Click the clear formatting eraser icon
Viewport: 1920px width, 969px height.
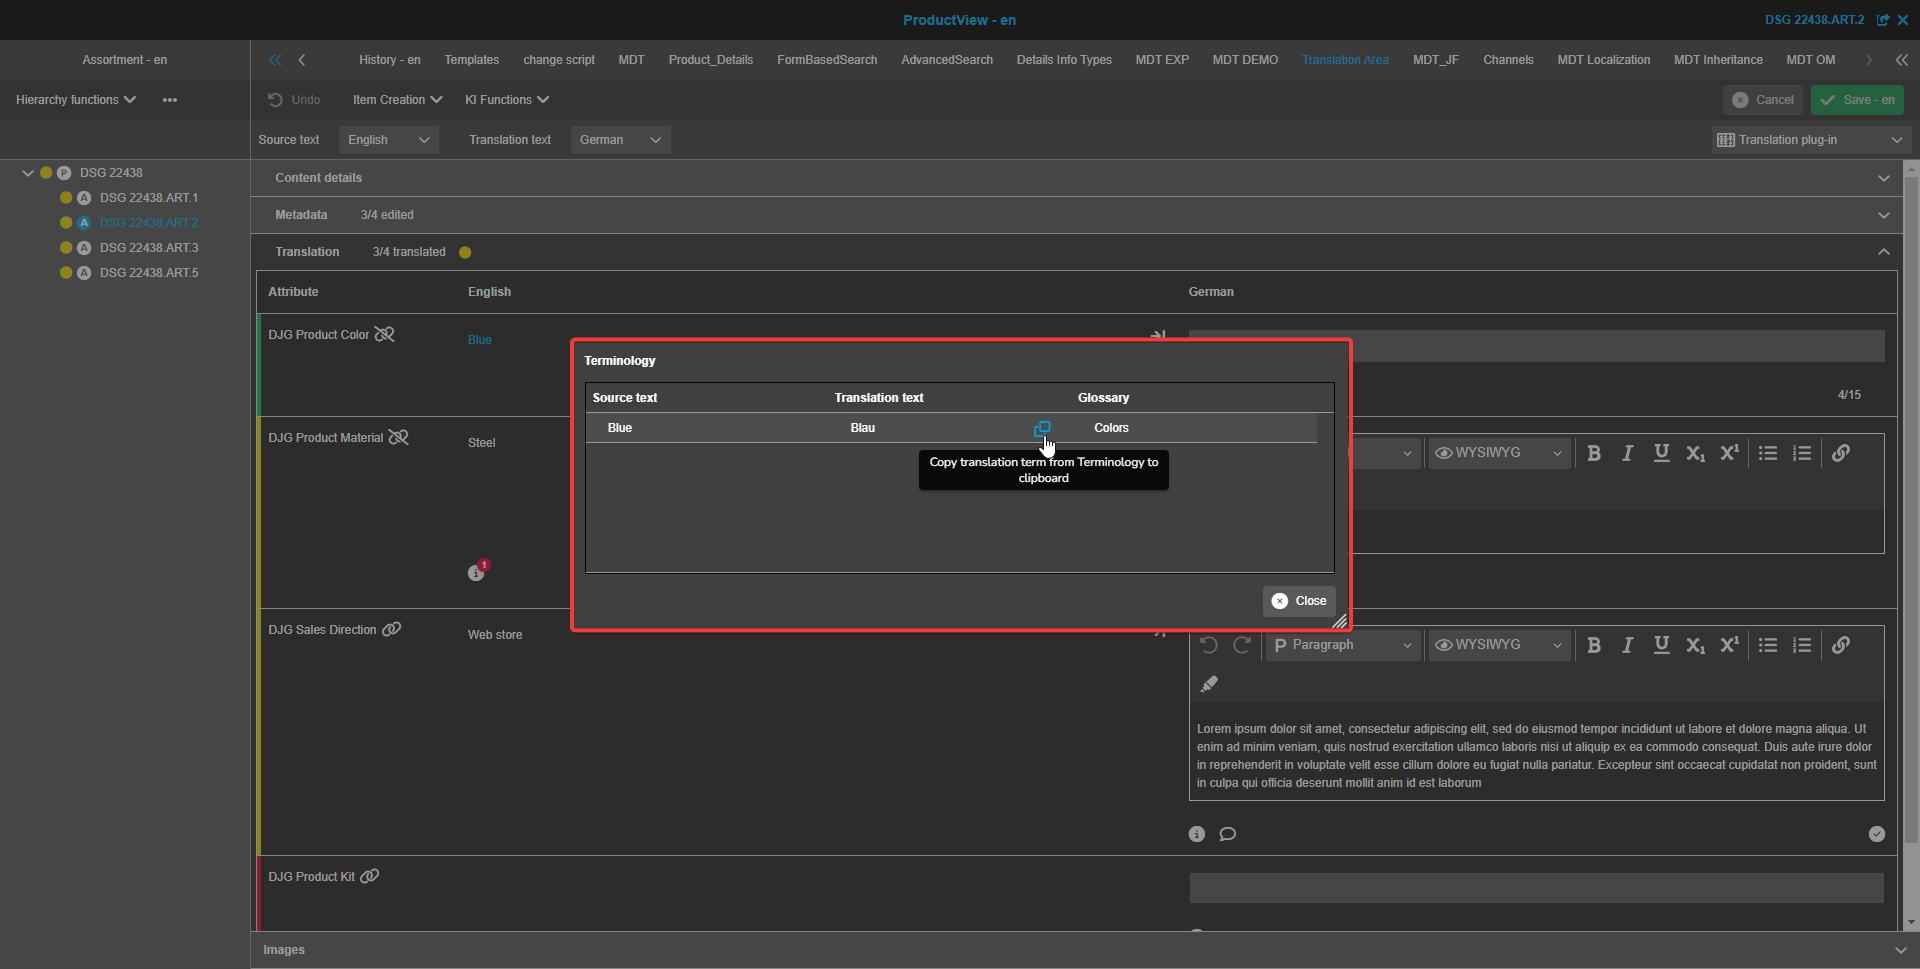coord(1209,684)
